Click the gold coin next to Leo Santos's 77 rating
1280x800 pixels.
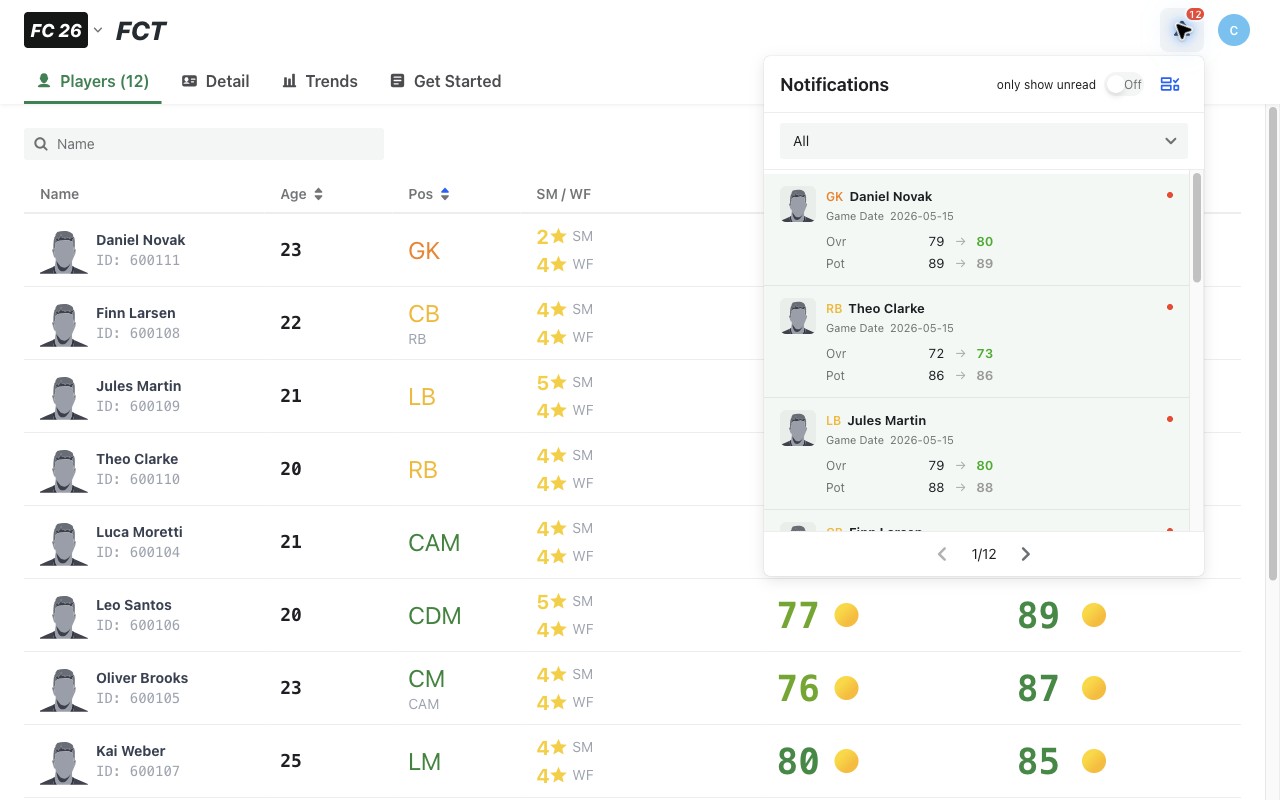click(846, 615)
